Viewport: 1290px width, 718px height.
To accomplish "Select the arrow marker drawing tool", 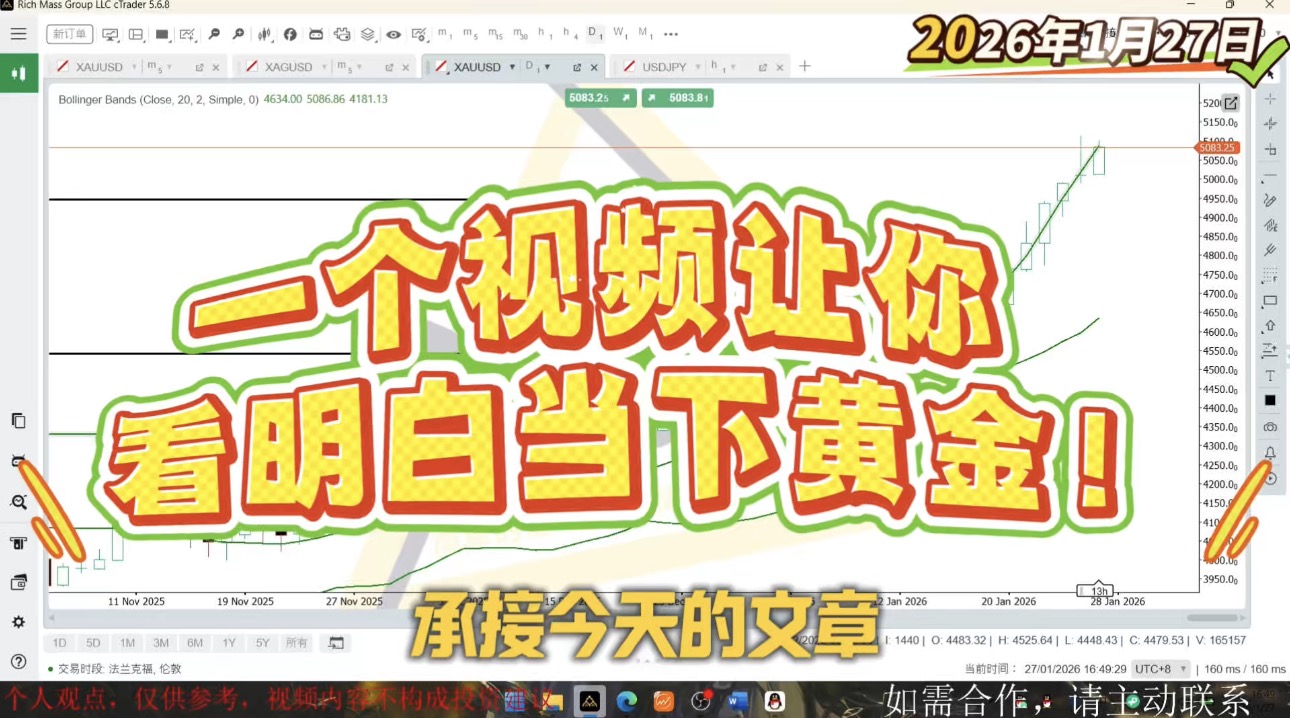I will click(1270, 325).
